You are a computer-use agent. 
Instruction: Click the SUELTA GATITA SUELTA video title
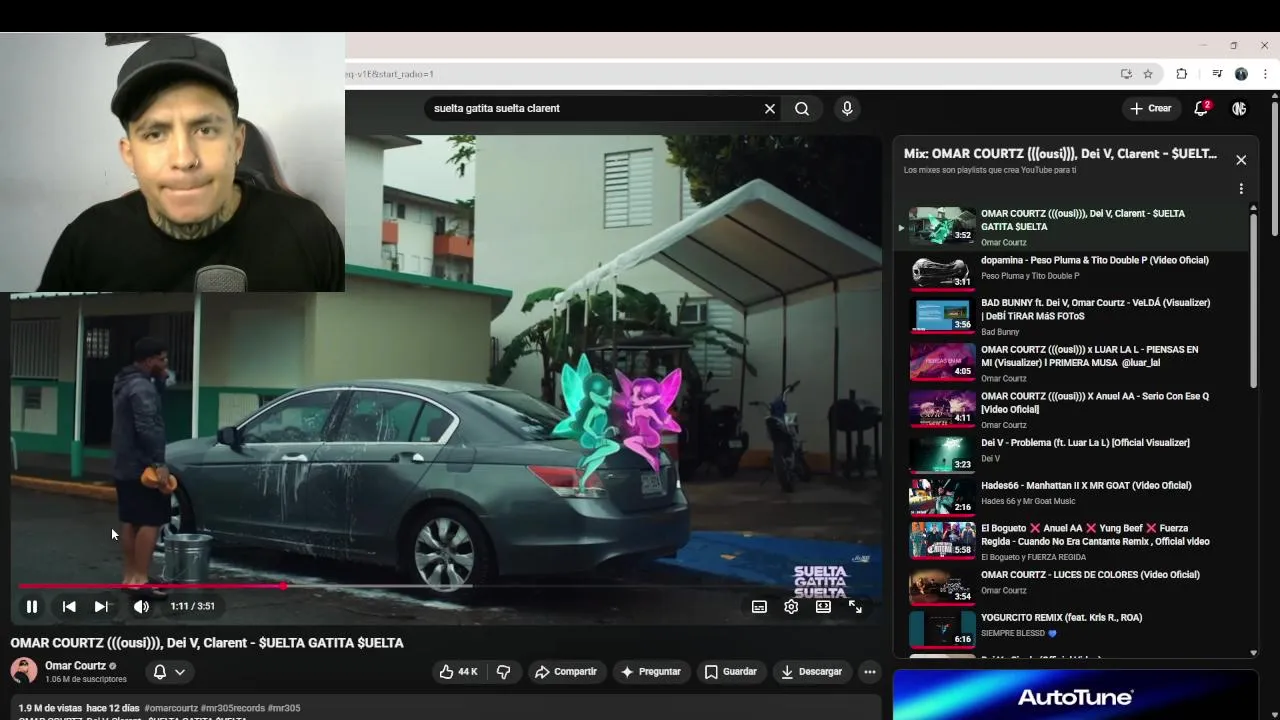207,643
